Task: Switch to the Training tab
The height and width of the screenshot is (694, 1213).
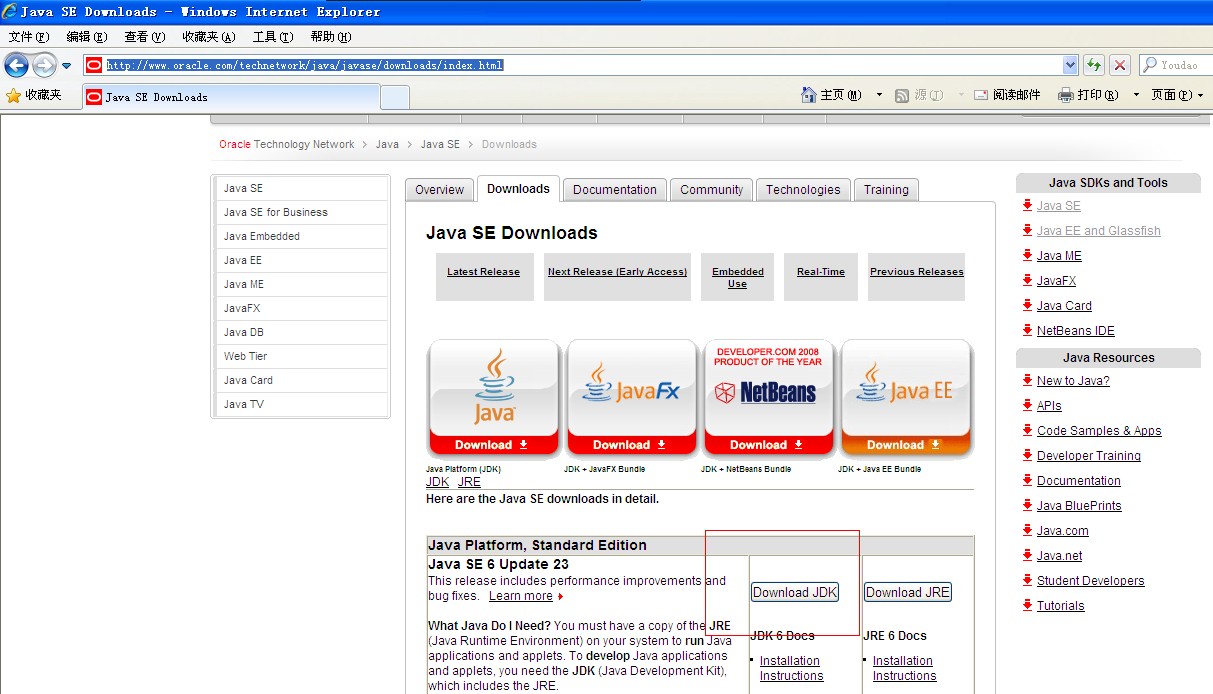Action: [x=887, y=190]
